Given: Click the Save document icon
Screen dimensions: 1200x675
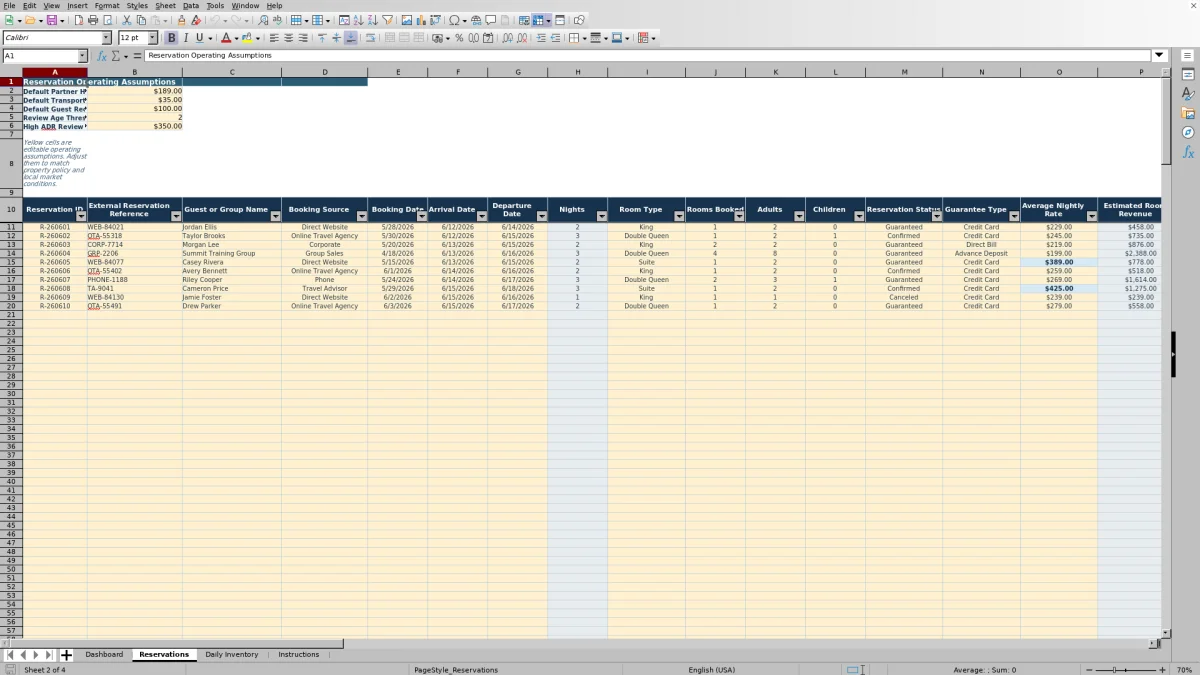Looking at the screenshot, I should click(x=51, y=20).
